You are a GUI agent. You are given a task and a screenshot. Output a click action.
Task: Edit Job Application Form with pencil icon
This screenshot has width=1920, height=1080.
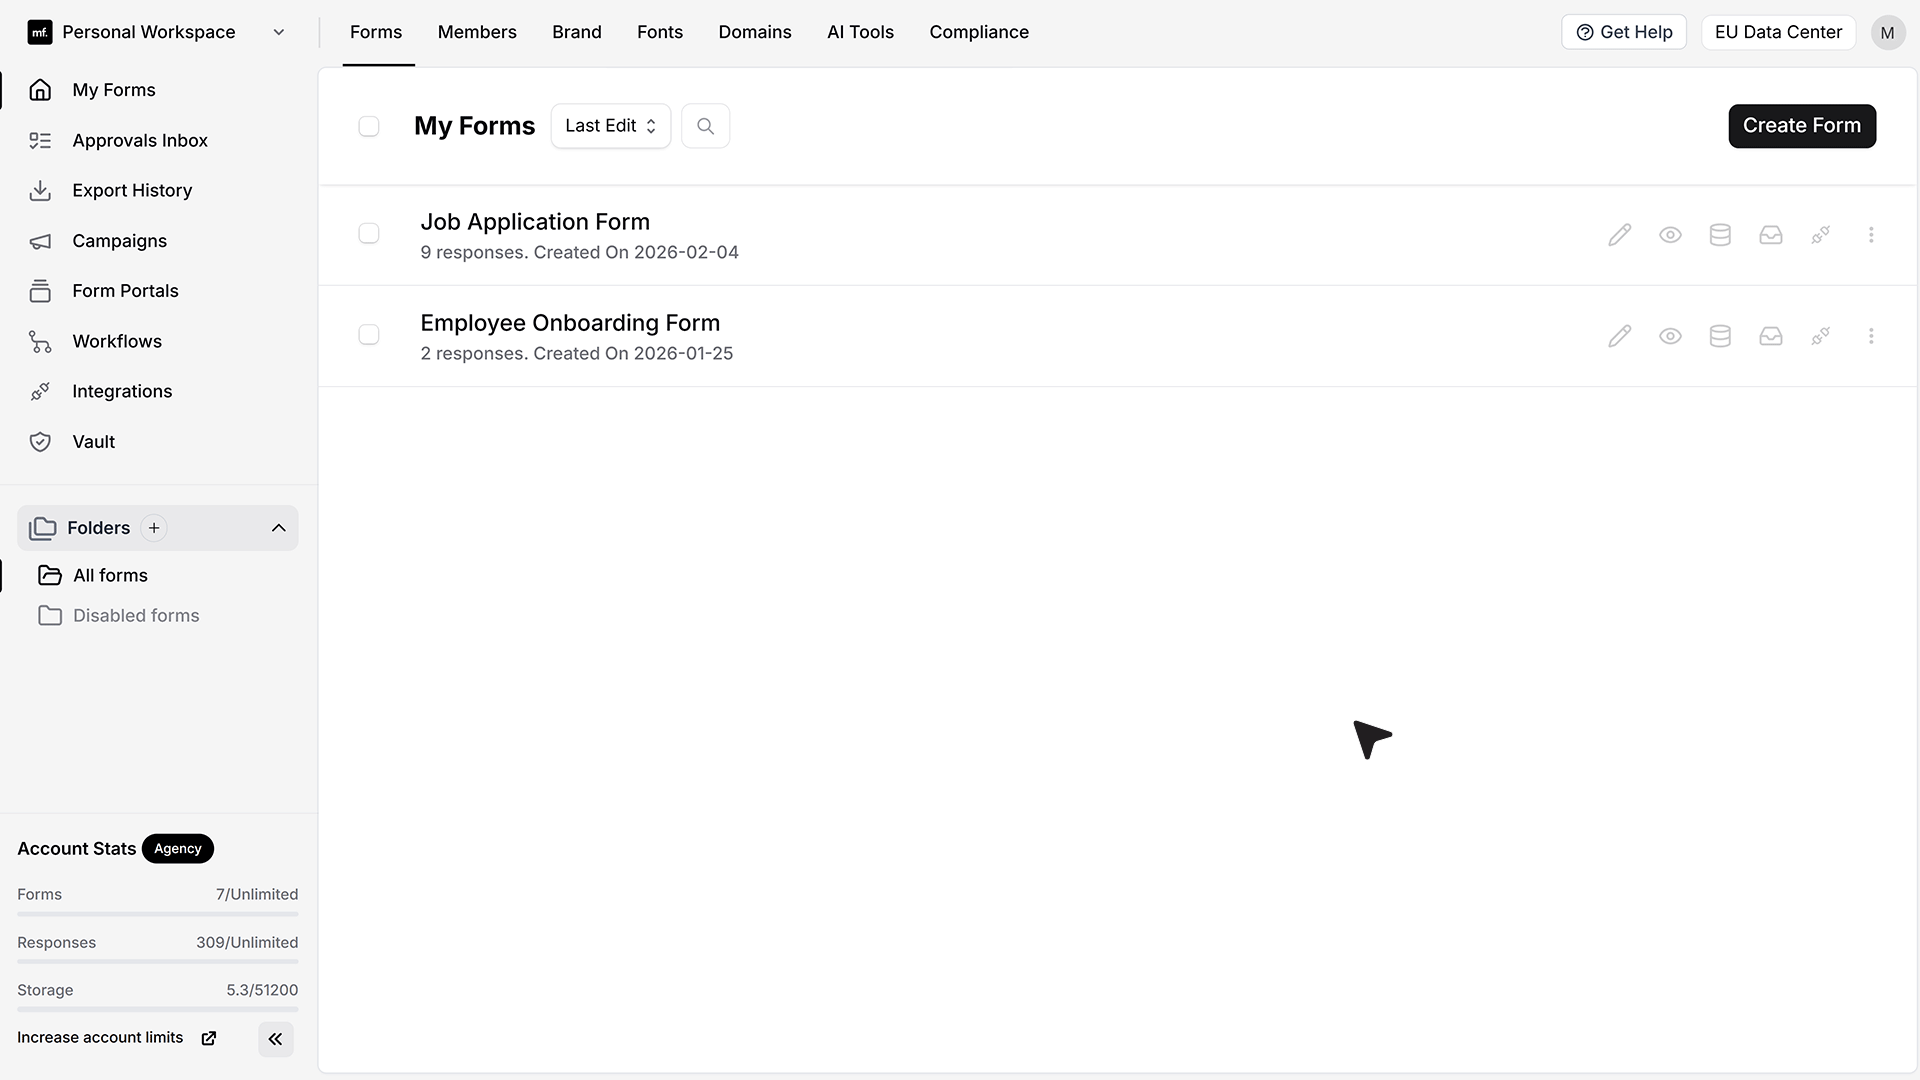pyautogui.click(x=1619, y=235)
